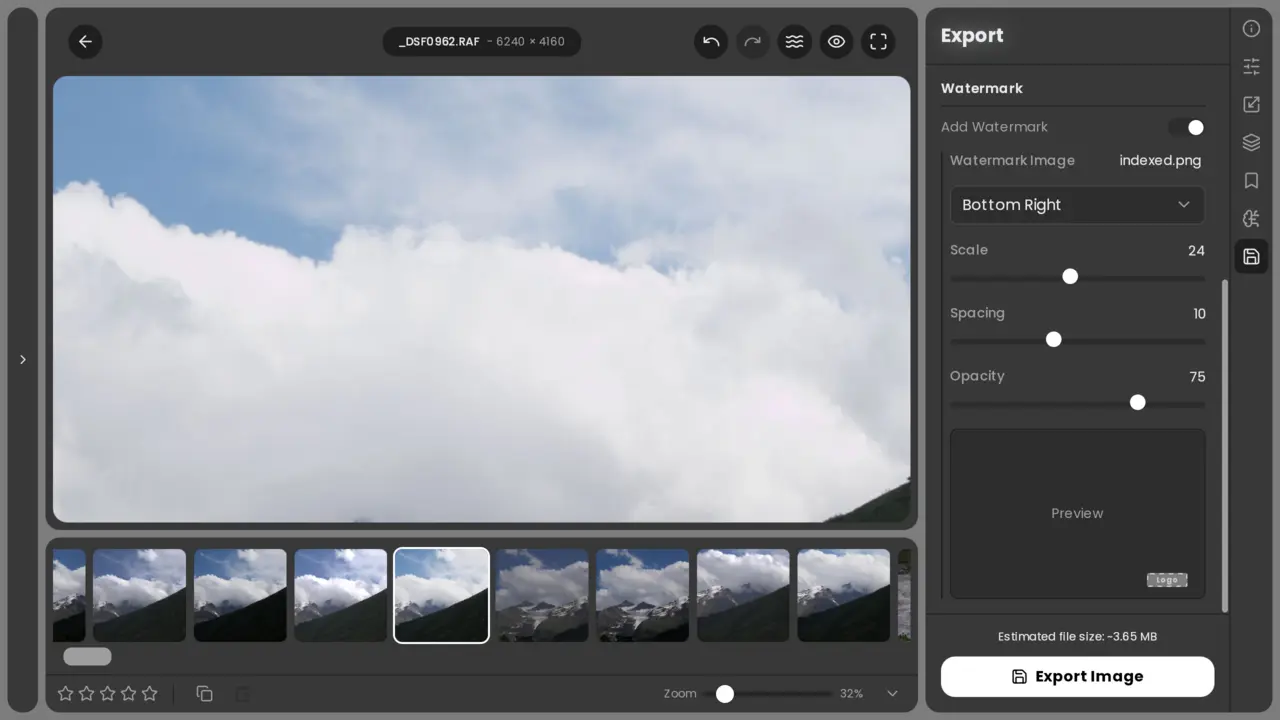Undo the last edit

[x=711, y=42]
